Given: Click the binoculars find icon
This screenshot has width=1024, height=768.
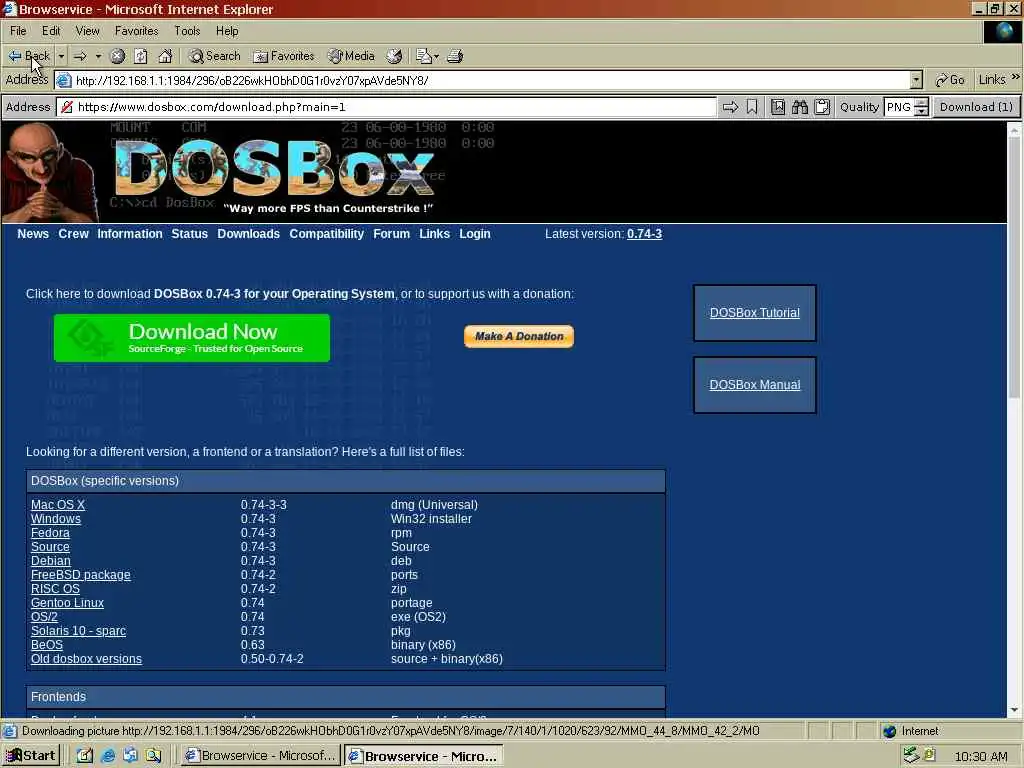Looking at the screenshot, I should (800, 107).
